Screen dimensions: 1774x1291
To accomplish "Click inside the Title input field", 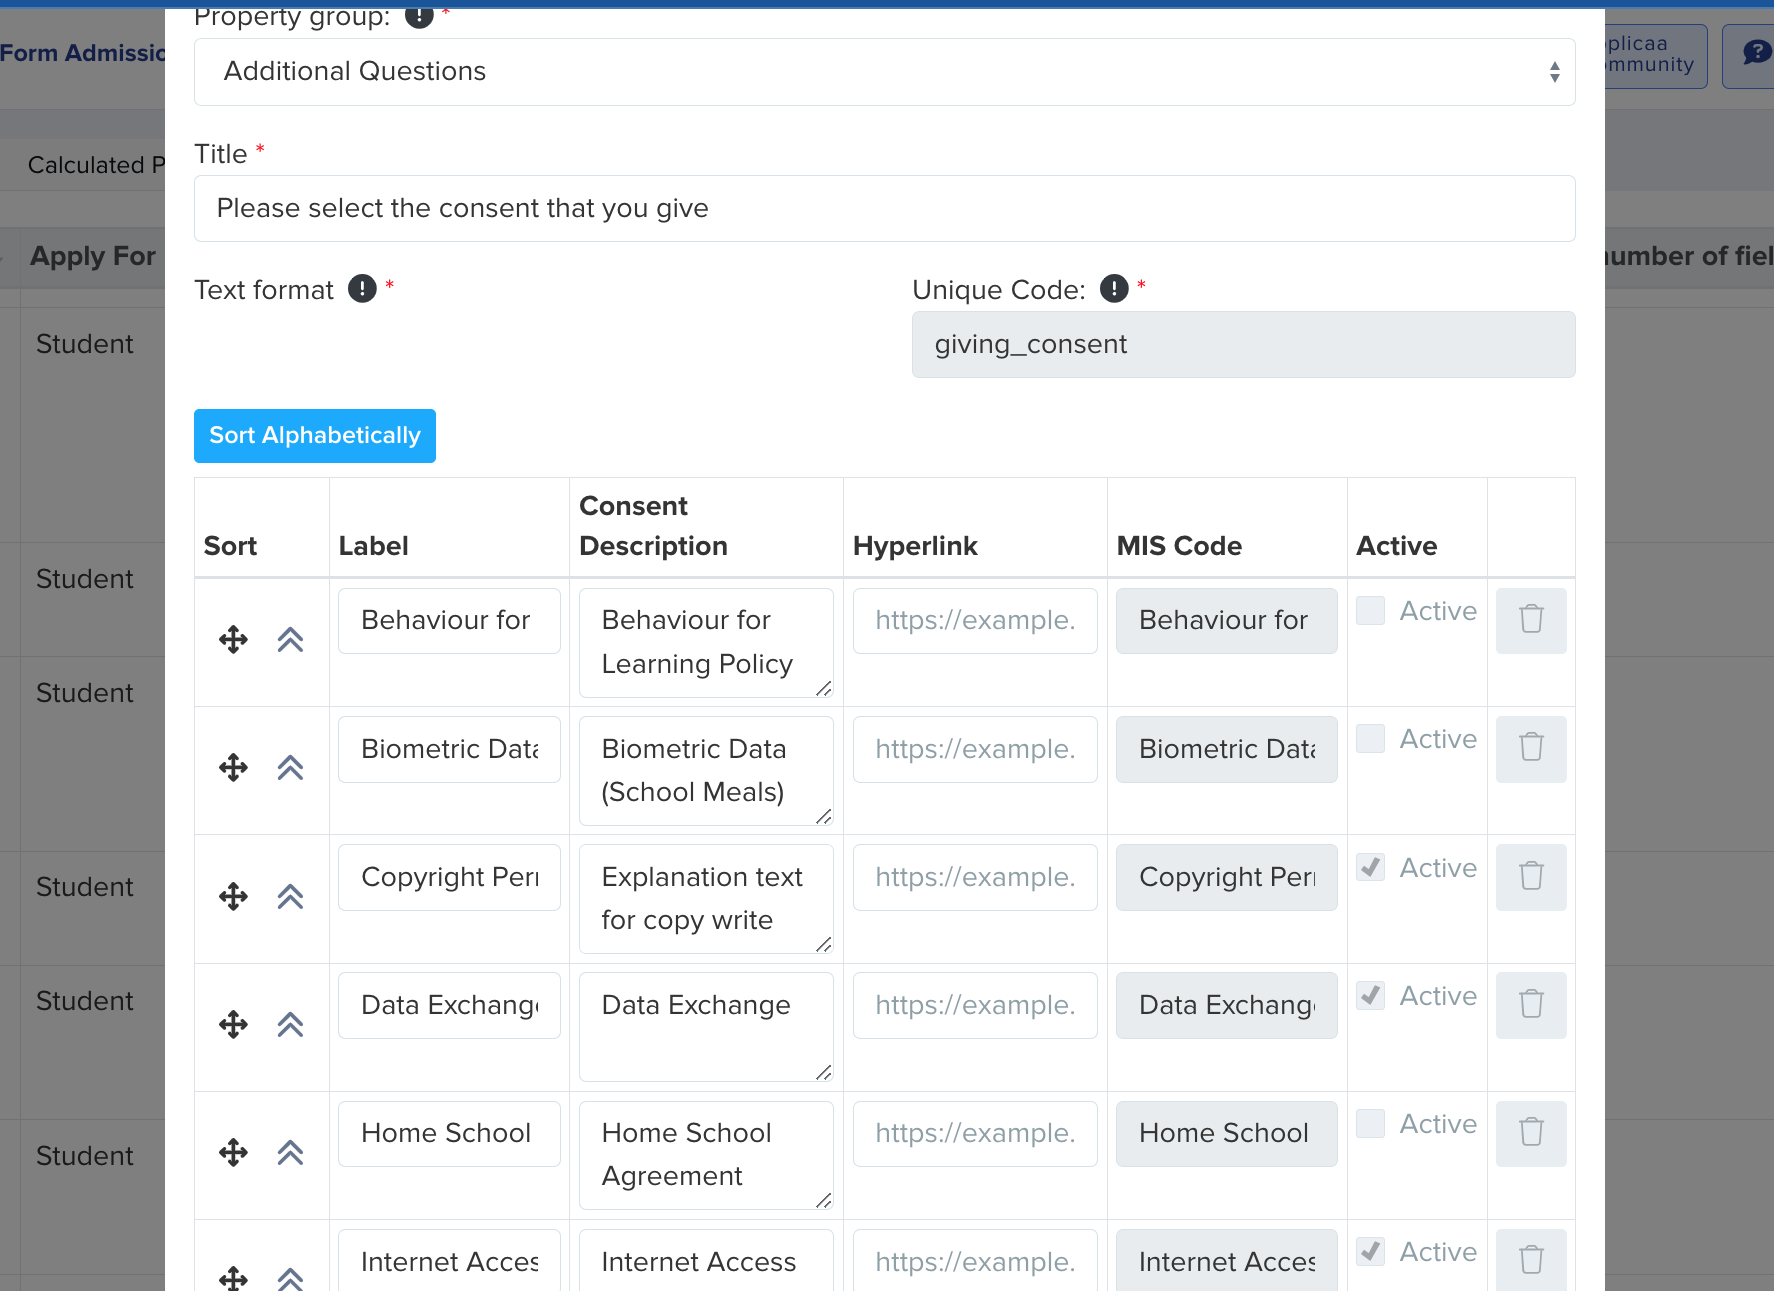I will (884, 208).
